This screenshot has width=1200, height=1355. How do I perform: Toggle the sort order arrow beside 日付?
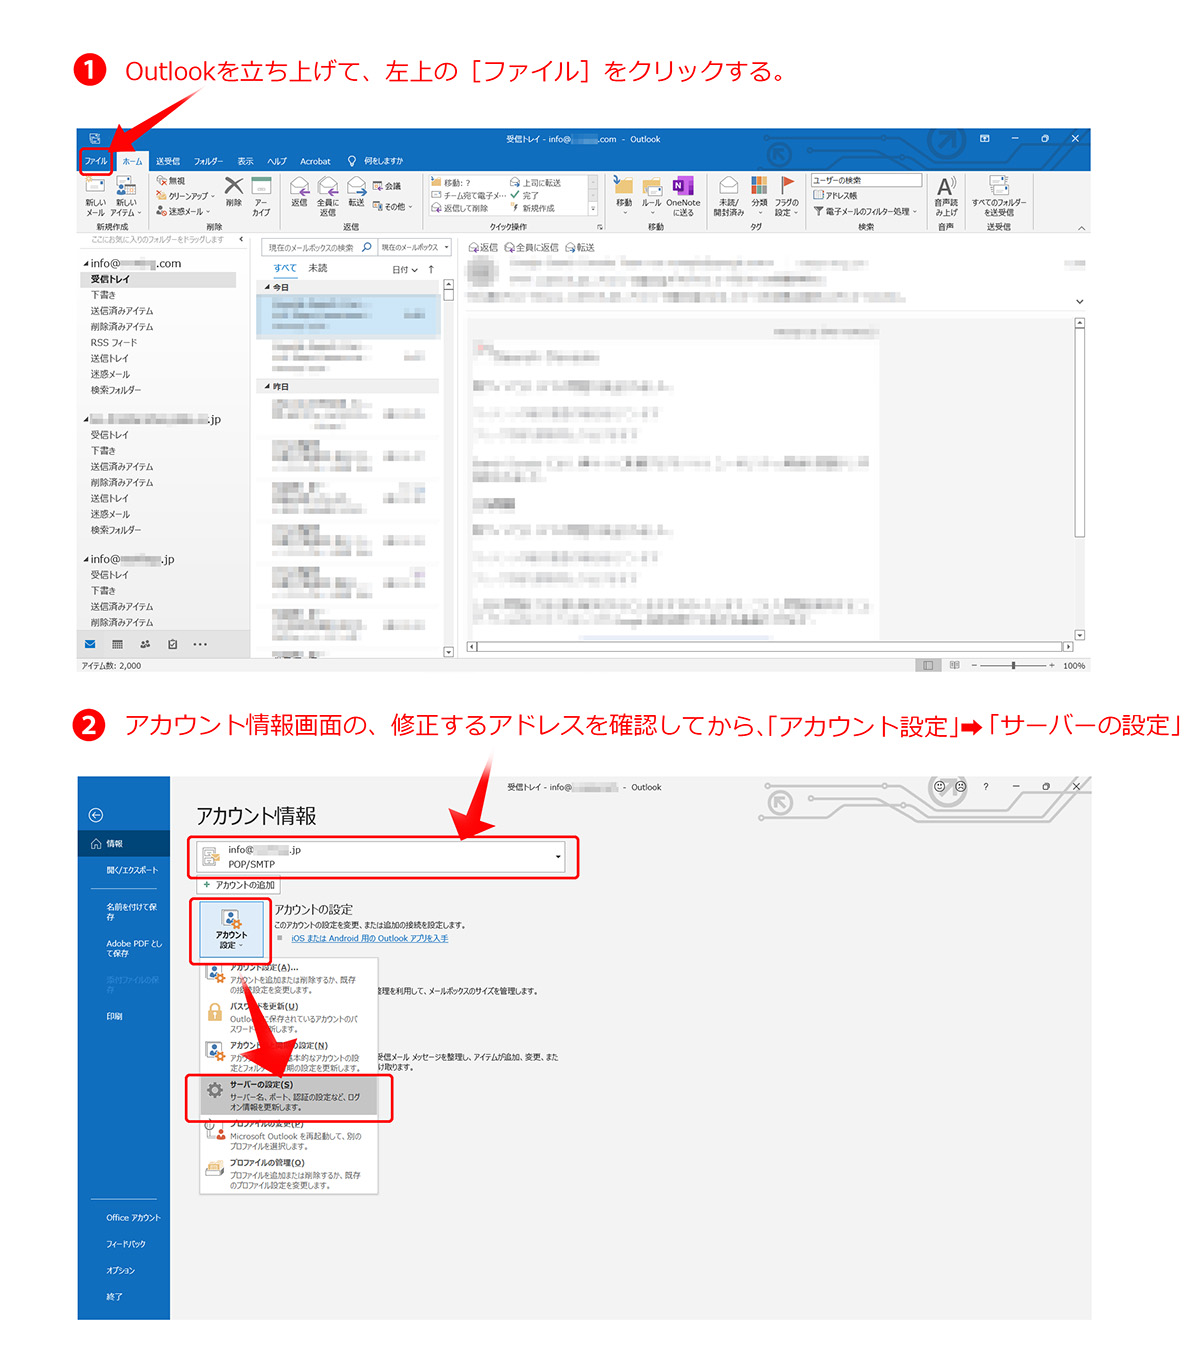coord(431,270)
